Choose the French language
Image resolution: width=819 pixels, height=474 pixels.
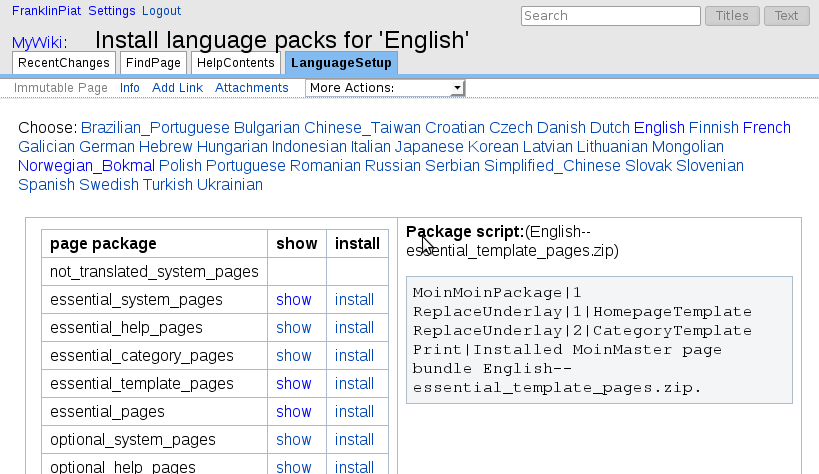pos(767,128)
